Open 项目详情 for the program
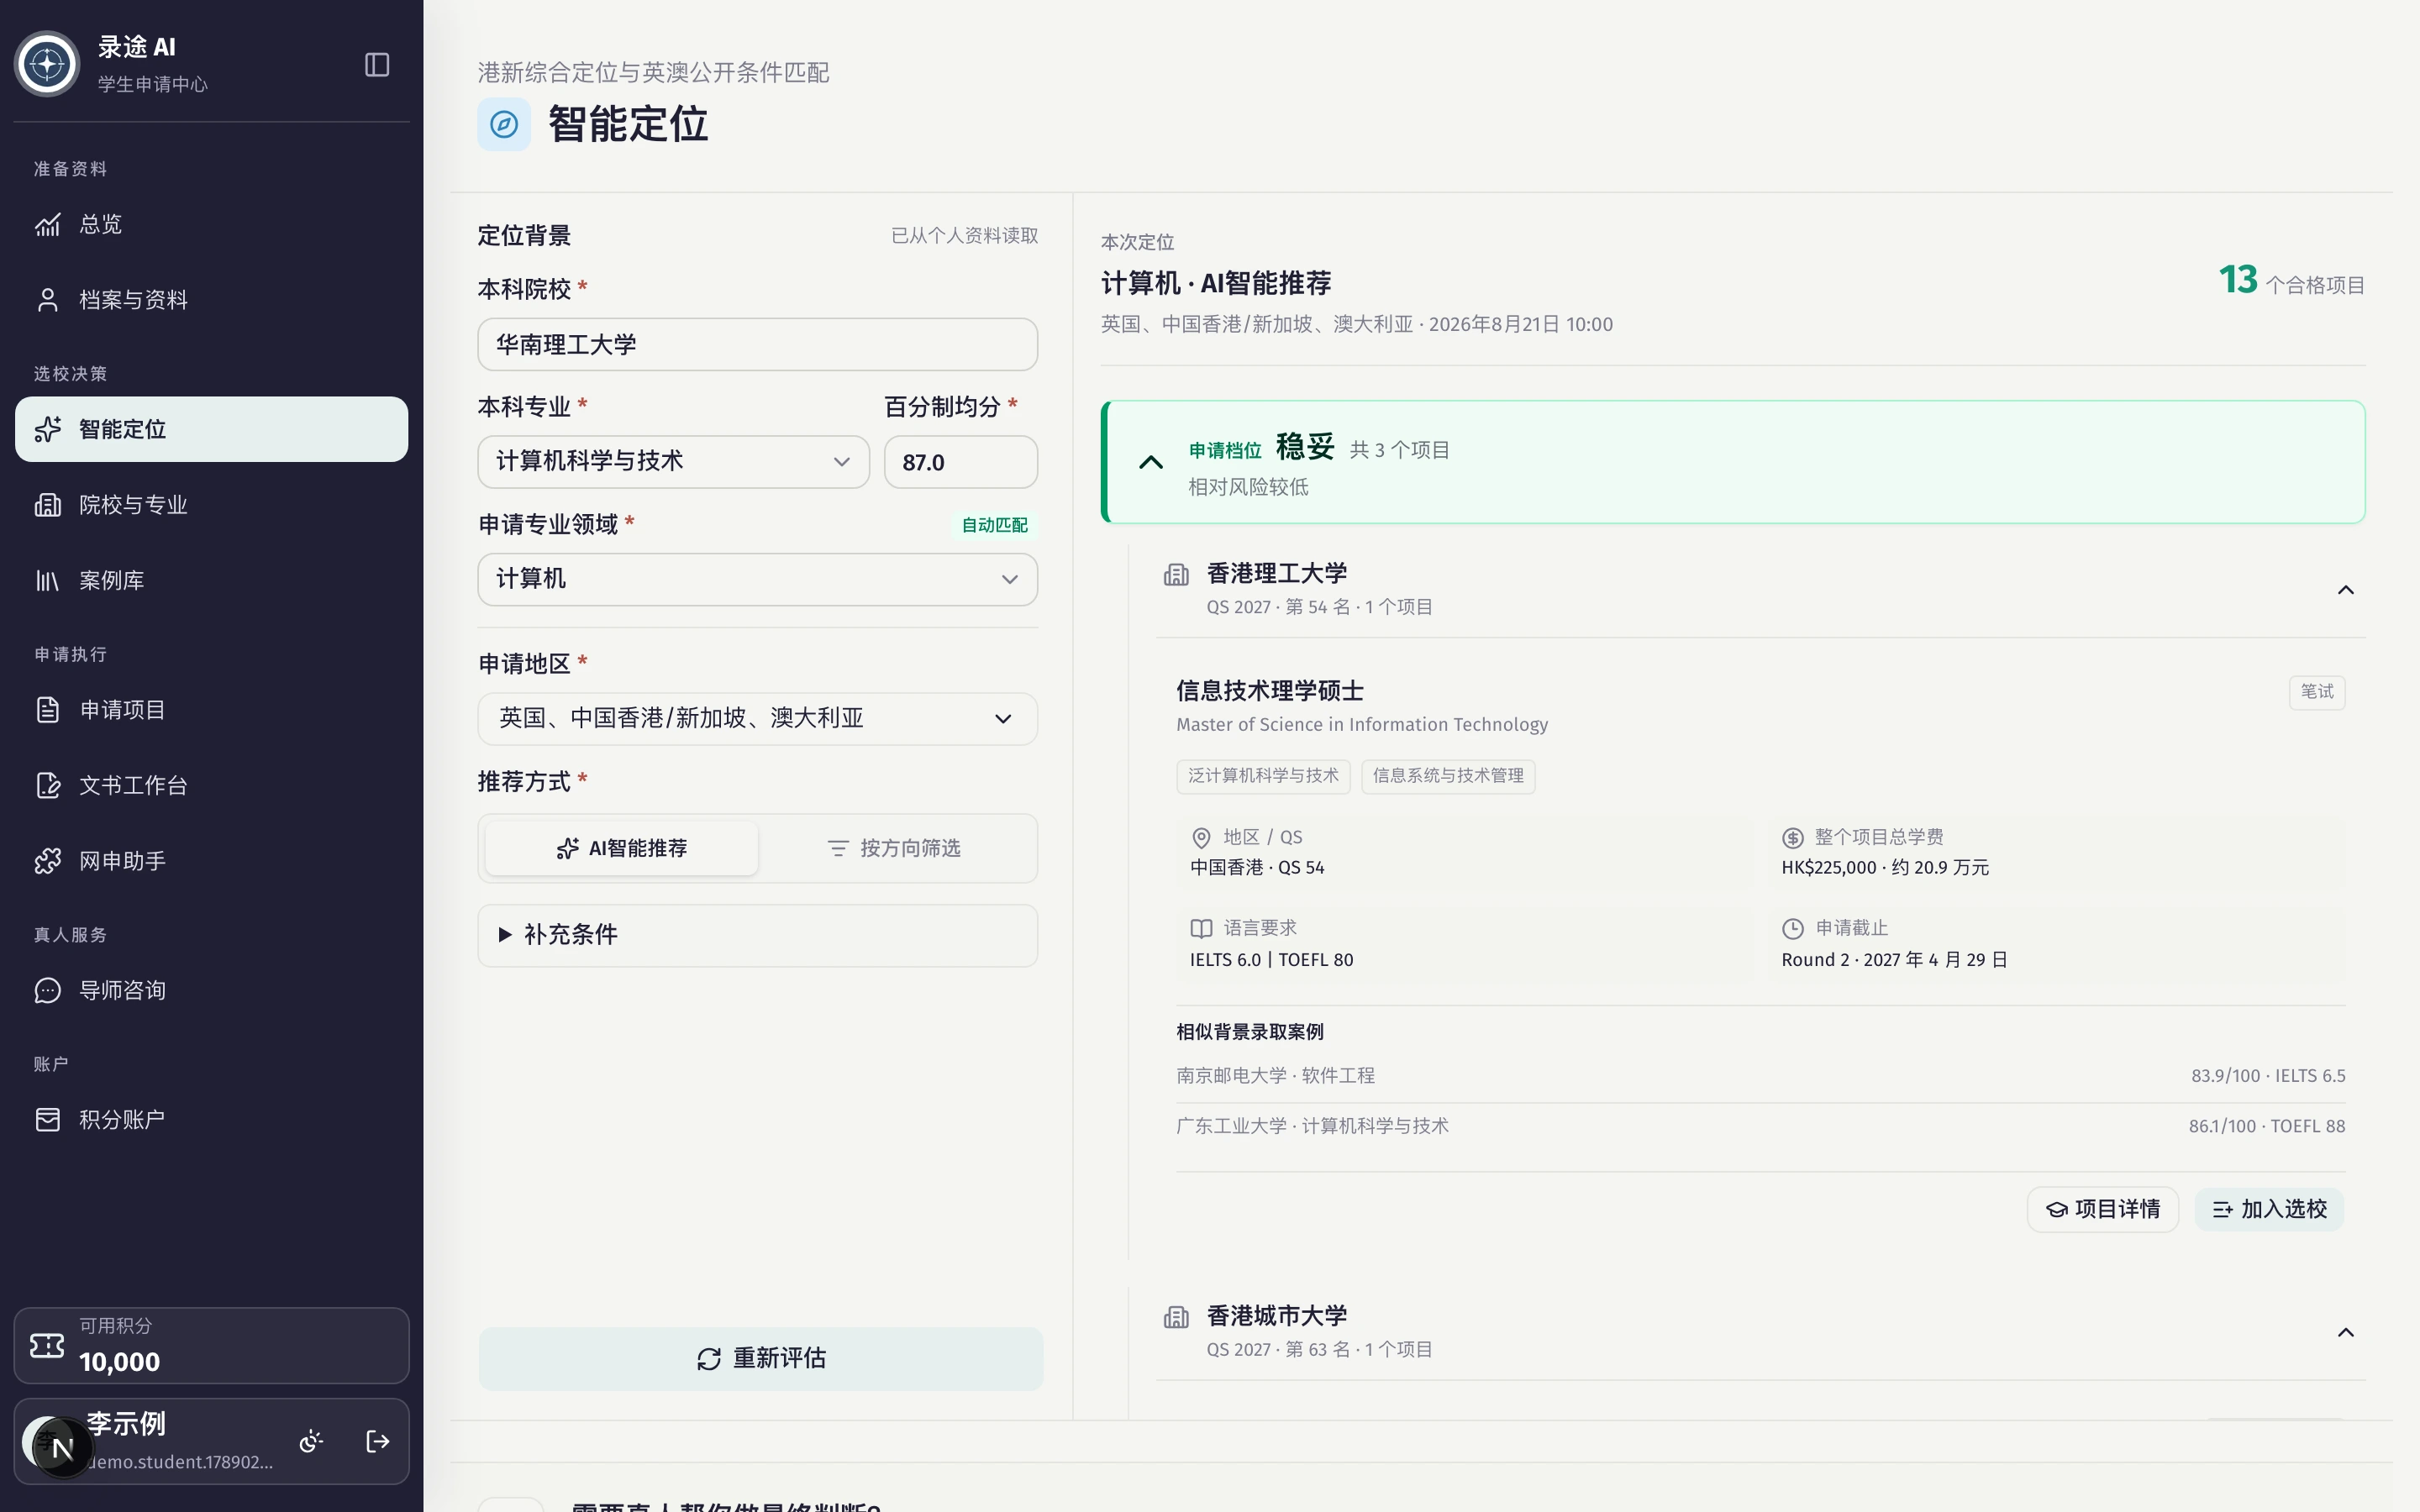 coord(2103,1210)
